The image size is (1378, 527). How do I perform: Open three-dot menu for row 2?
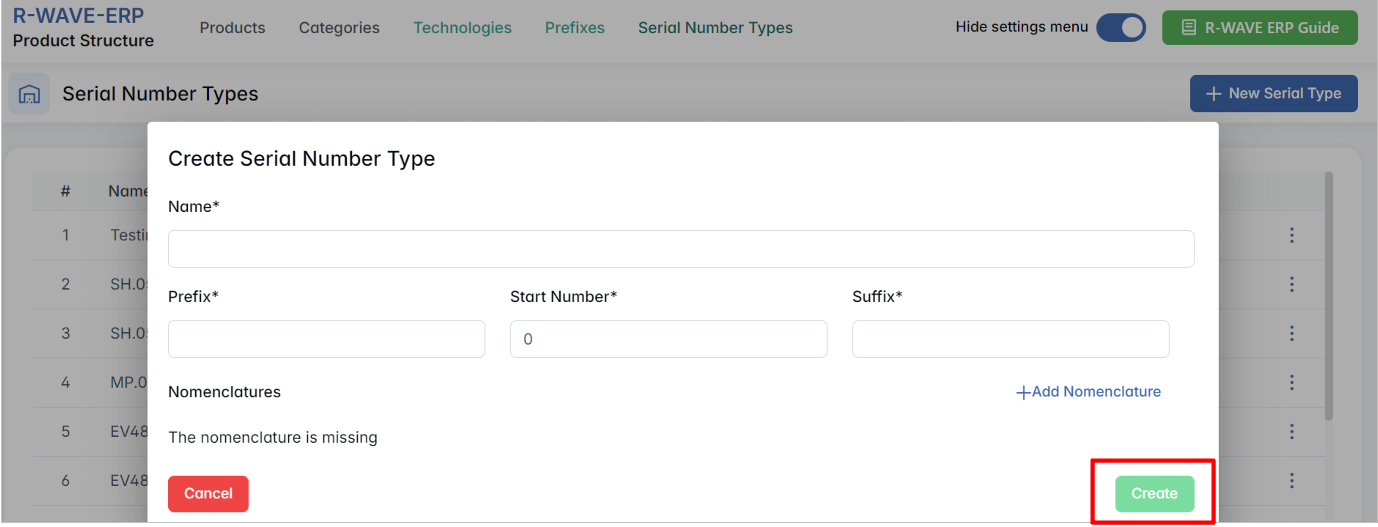point(1291,284)
